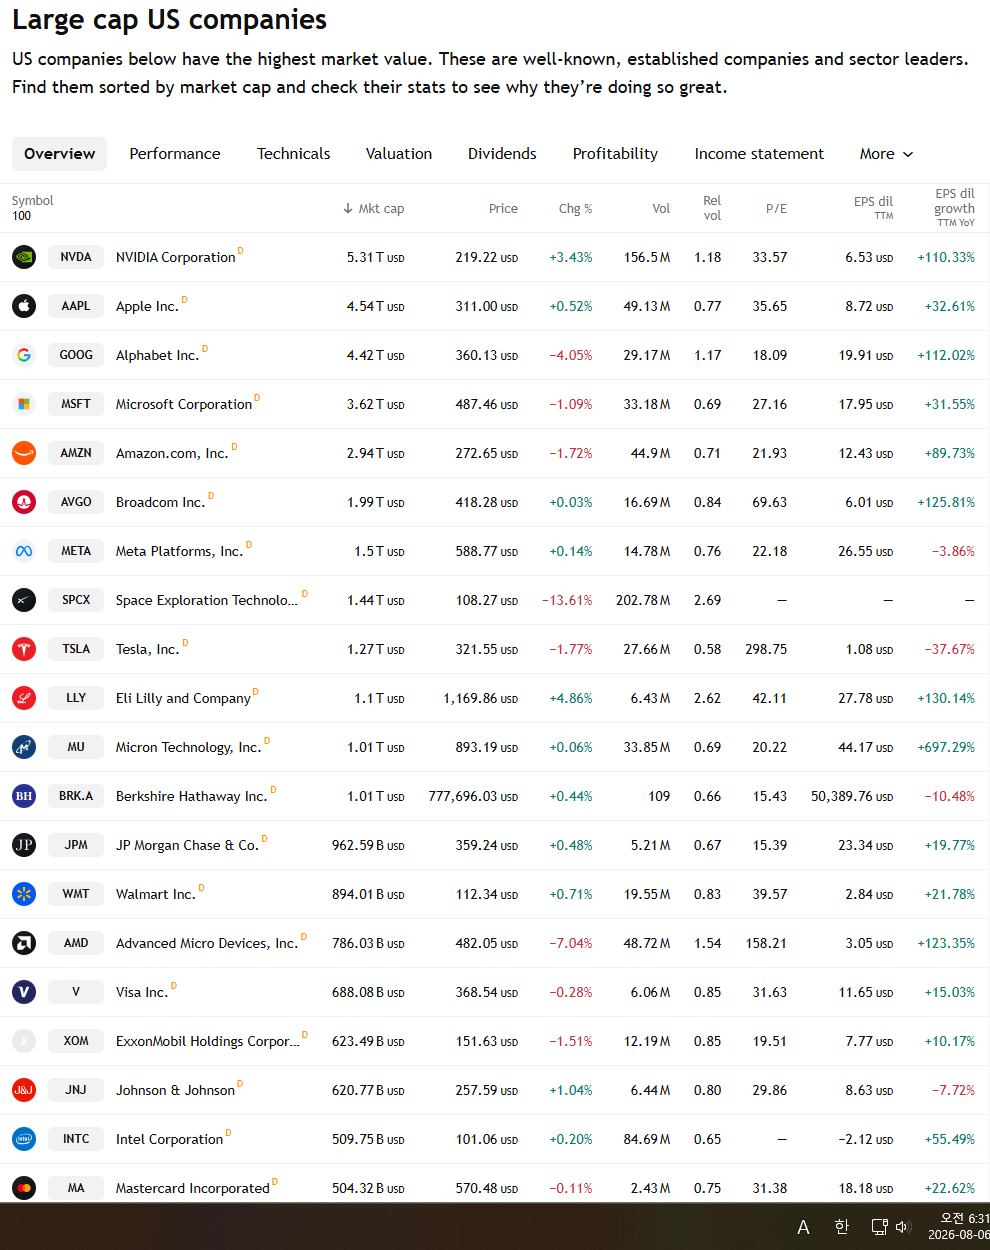Open the Walmart Inc. company link
This screenshot has height=1250, width=990.
[x=155, y=894]
